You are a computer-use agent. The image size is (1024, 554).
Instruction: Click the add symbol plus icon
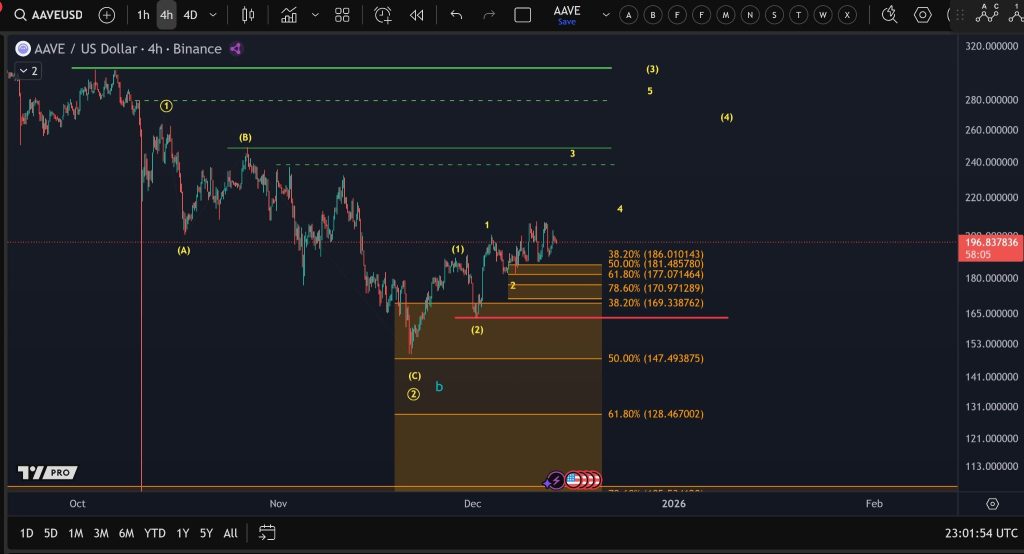(107, 15)
